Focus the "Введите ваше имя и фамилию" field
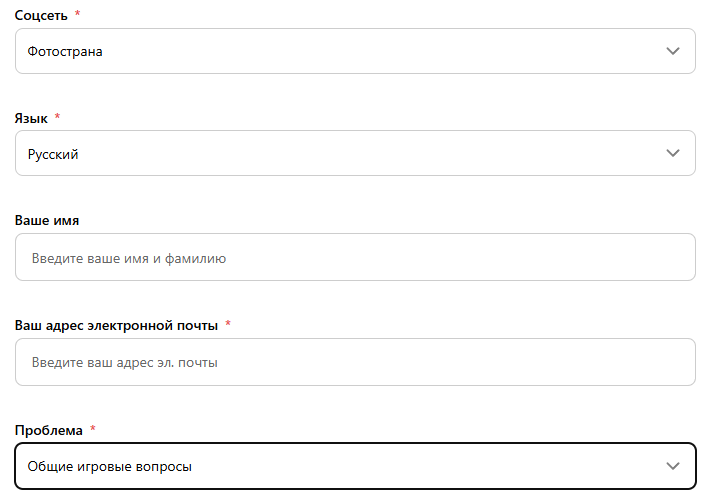 point(355,258)
